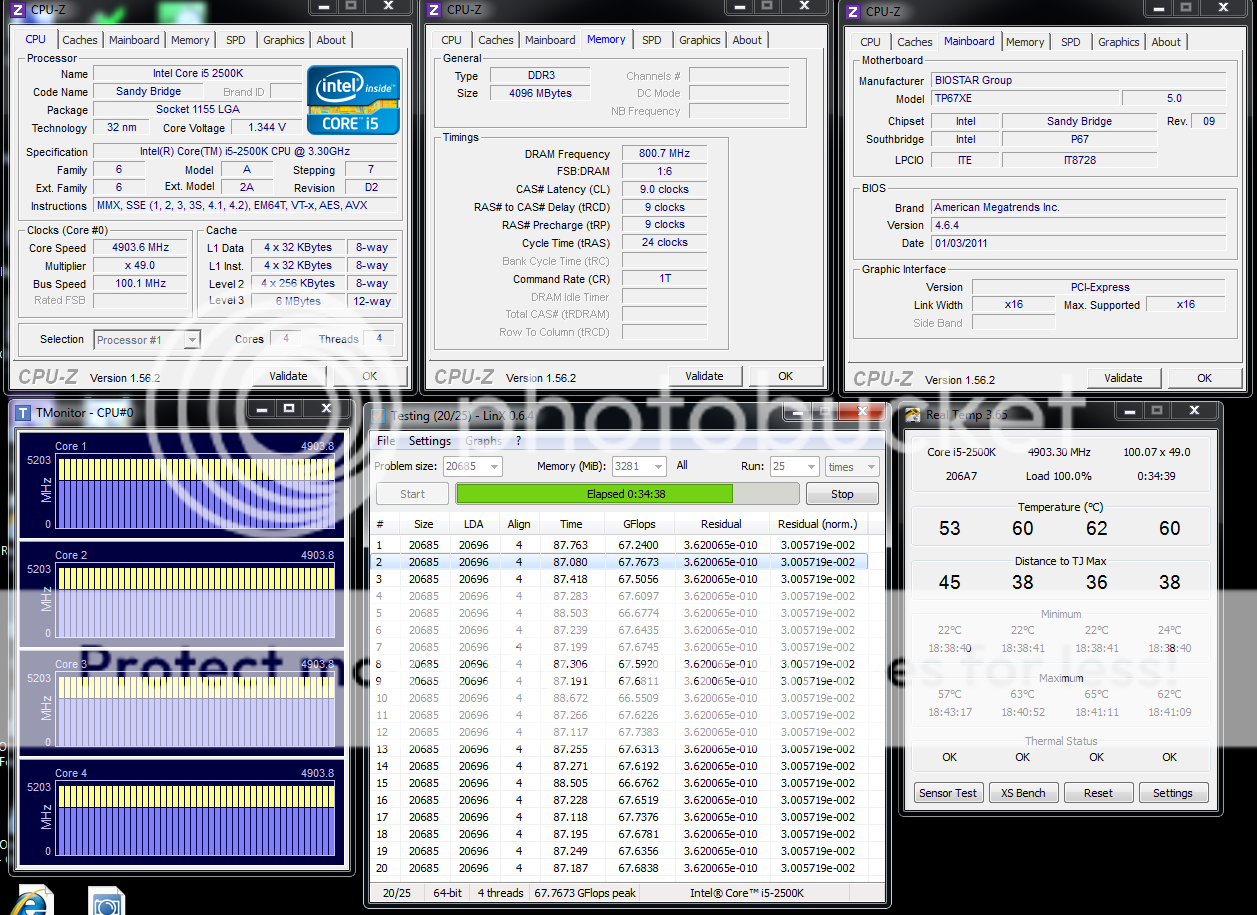1257x915 pixels.
Task: Click the Reset button in Real Temp
Action: tap(1098, 793)
